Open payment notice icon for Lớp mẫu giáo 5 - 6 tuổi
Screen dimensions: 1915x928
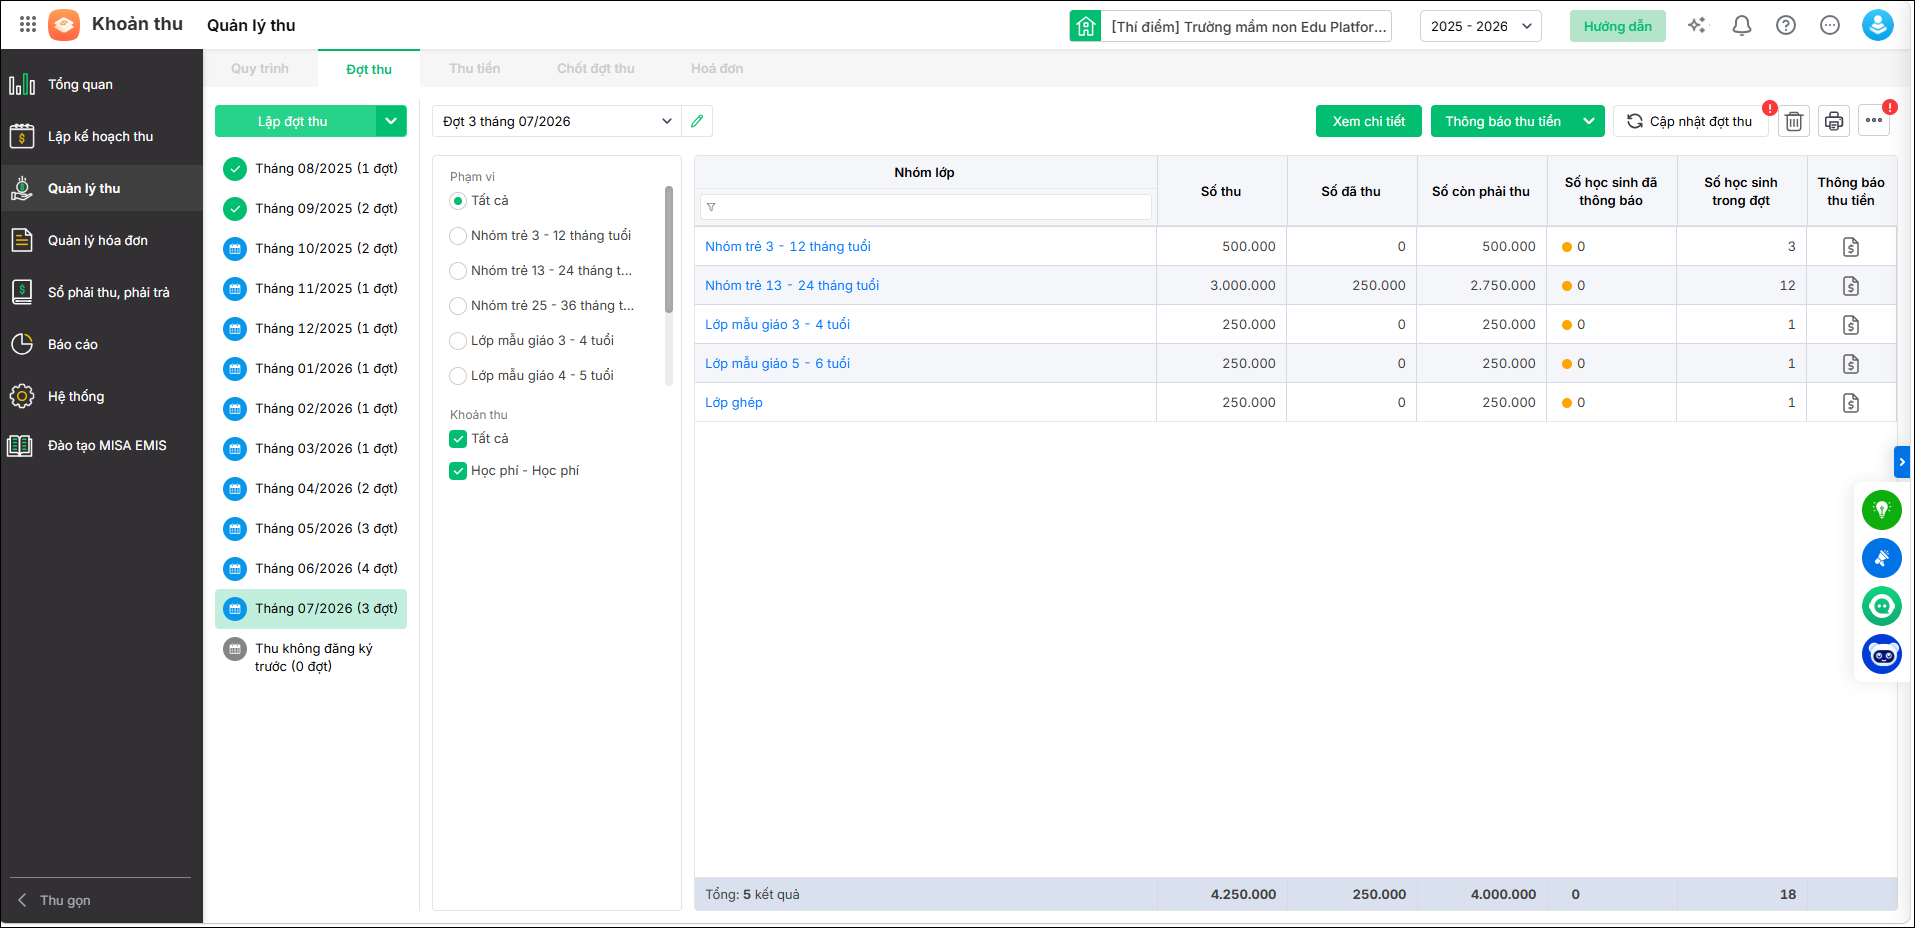pos(1851,364)
